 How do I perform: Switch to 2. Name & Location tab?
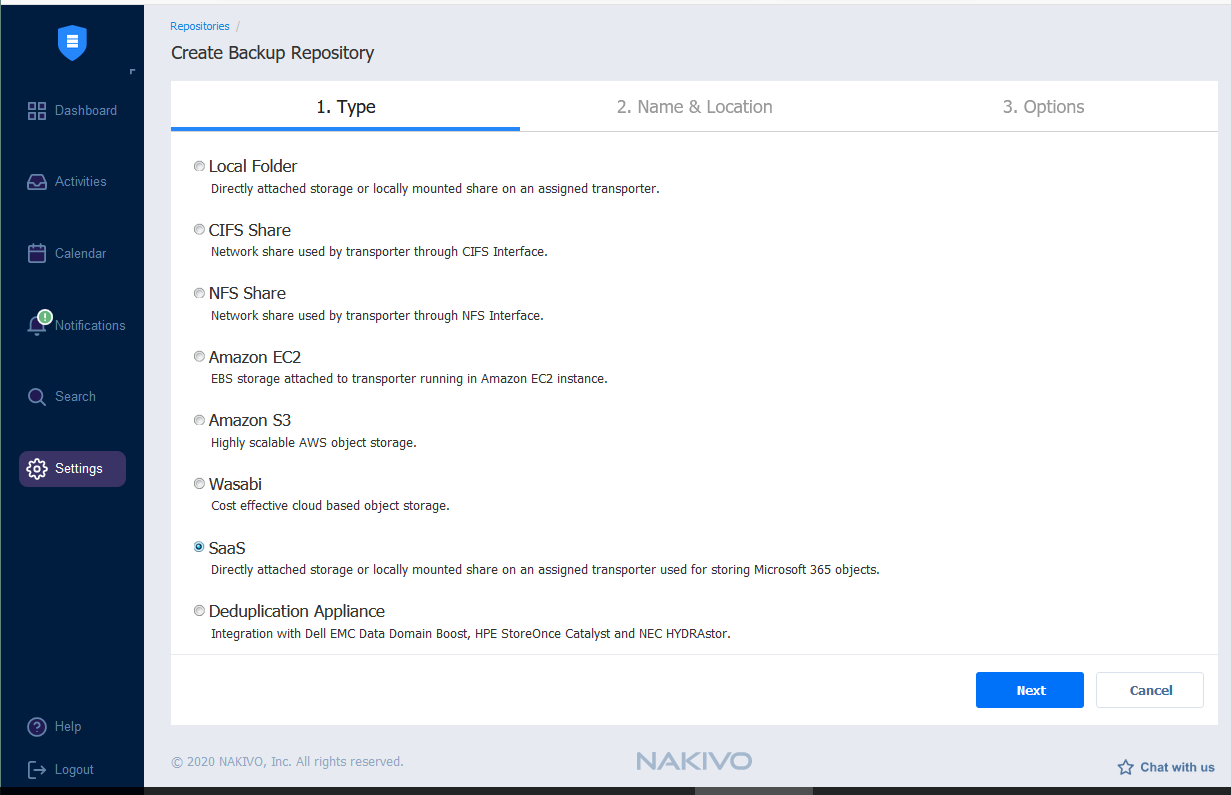[694, 107]
